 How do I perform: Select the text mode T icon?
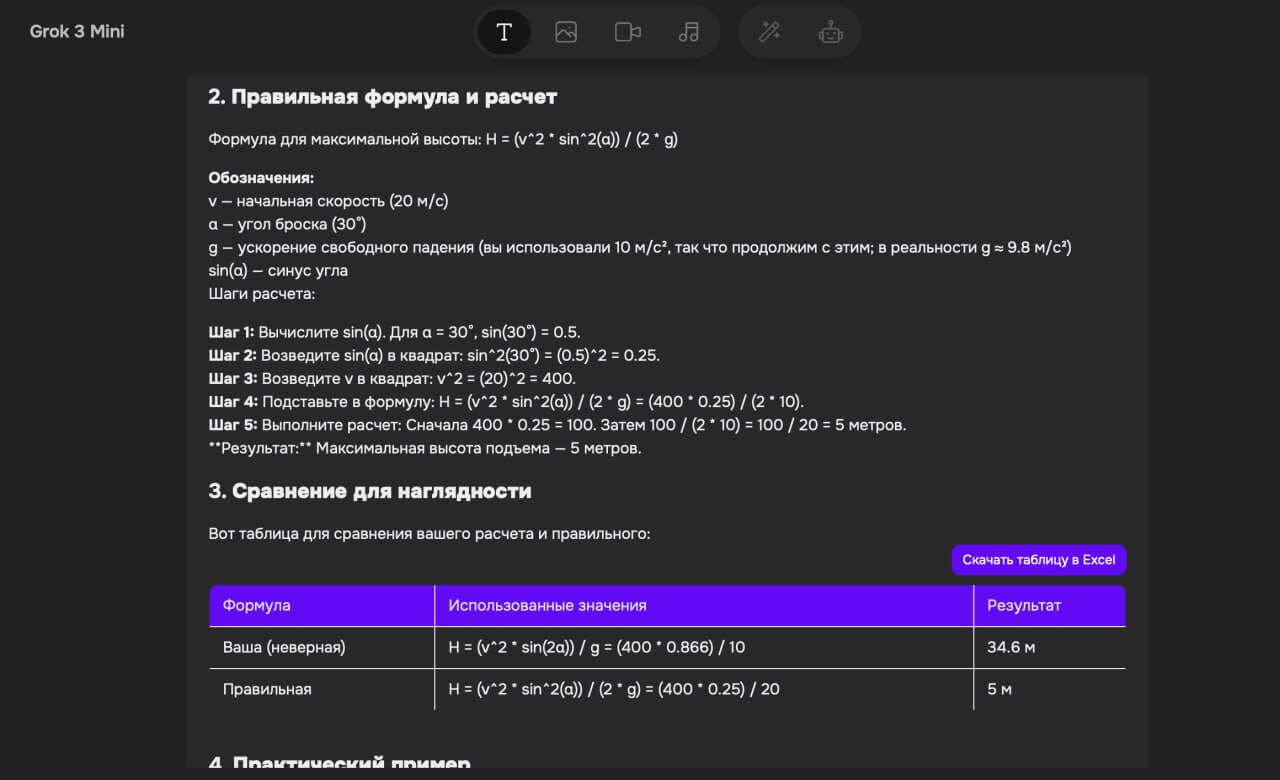pos(504,32)
